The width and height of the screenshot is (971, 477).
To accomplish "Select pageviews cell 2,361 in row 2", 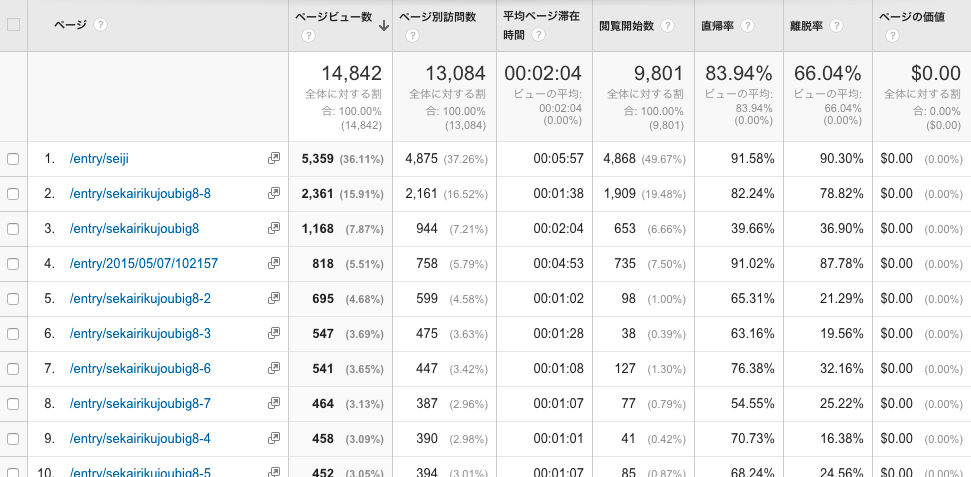I will coord(318,194).
